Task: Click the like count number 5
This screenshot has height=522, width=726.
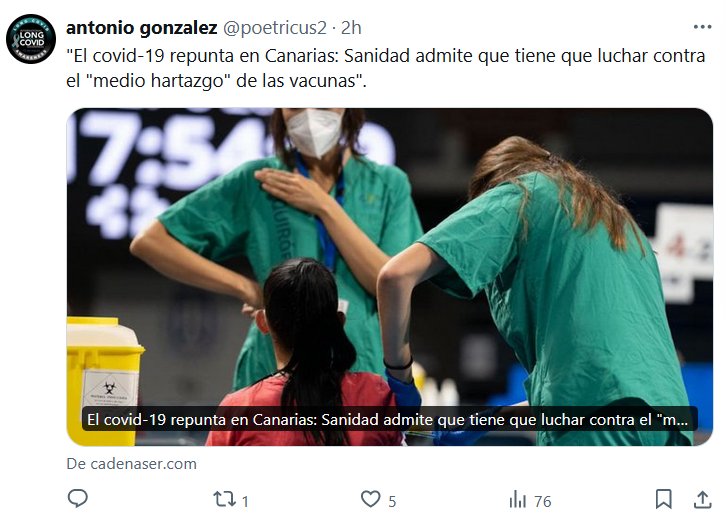Action: click(392, 501)
